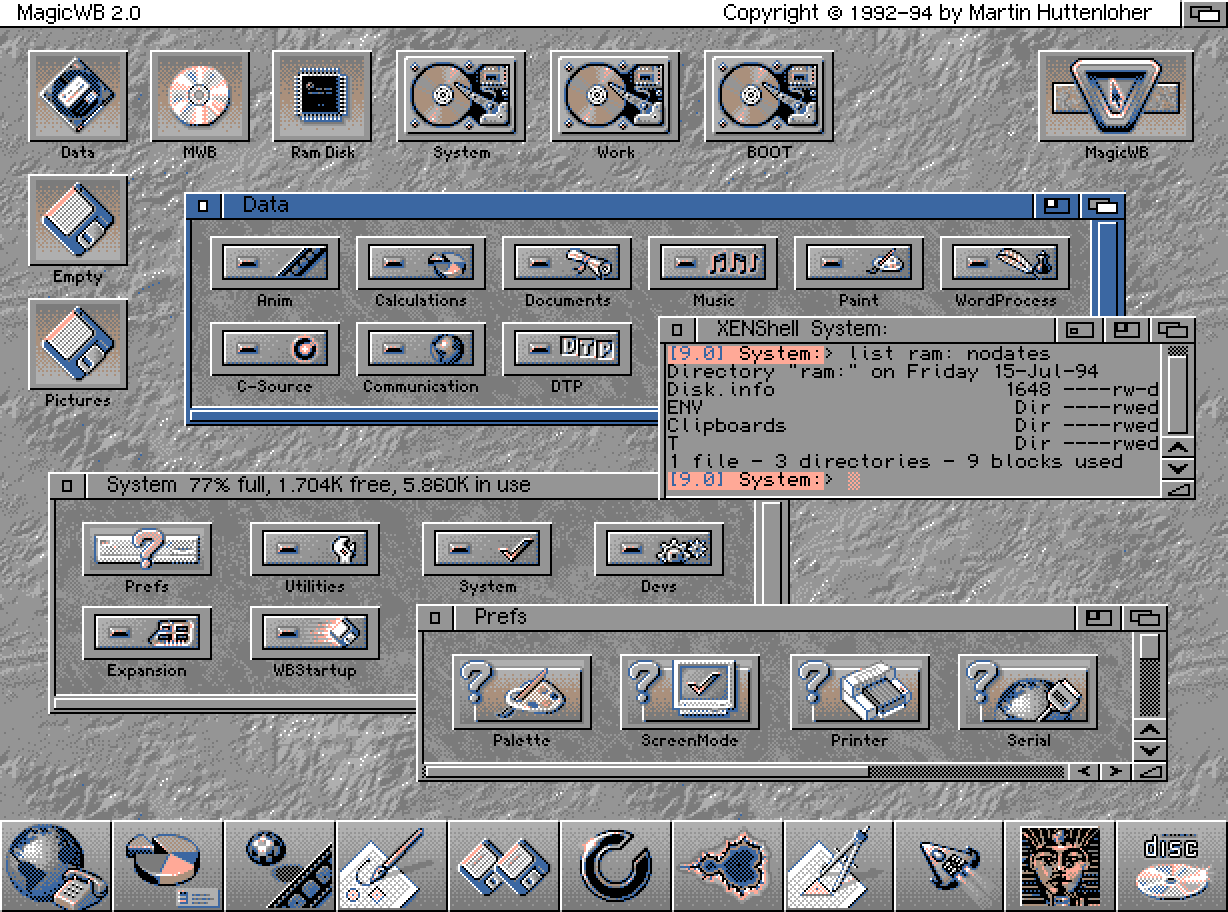
Task: Open the BOOT hard drive icon
Action: click(768, 96)
